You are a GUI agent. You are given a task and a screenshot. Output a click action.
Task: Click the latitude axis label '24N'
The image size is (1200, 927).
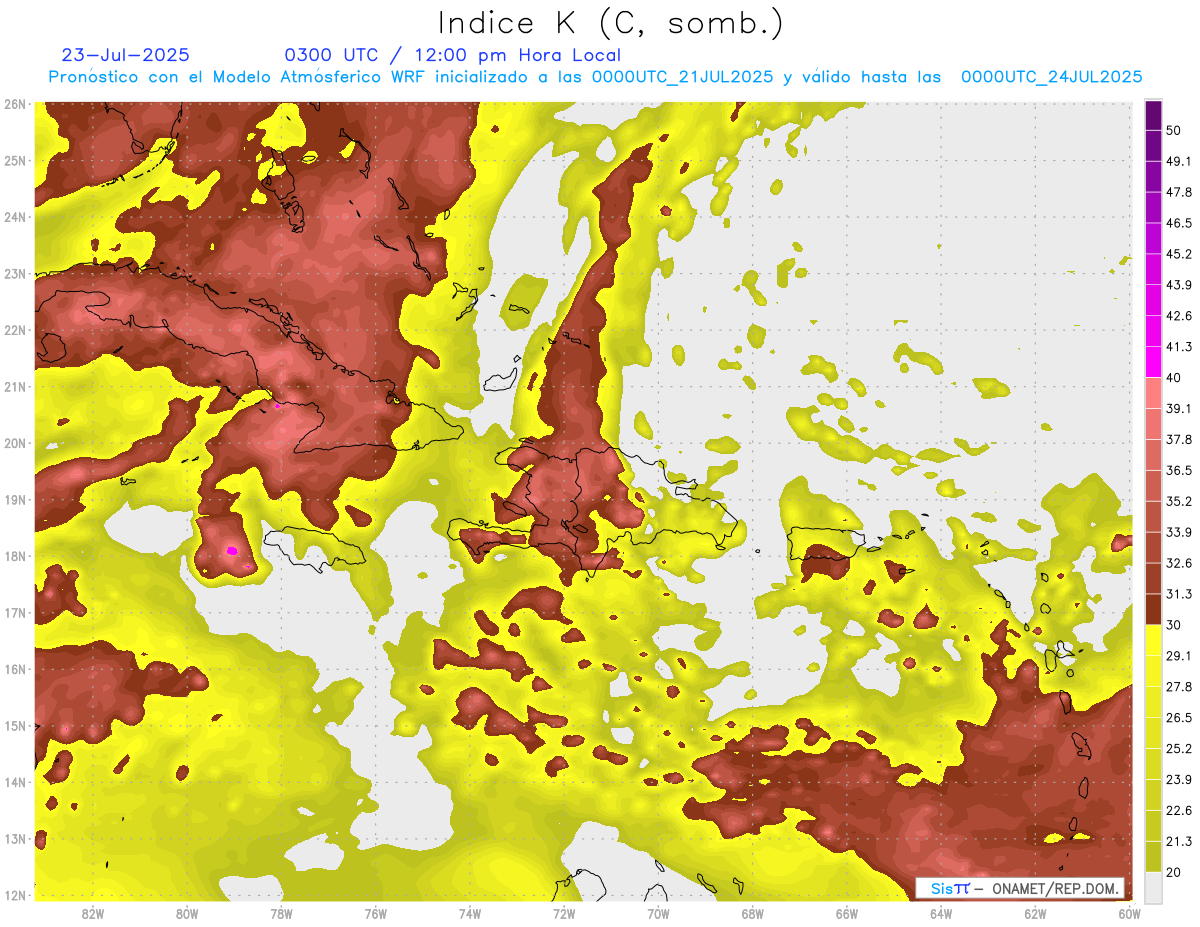15,217
